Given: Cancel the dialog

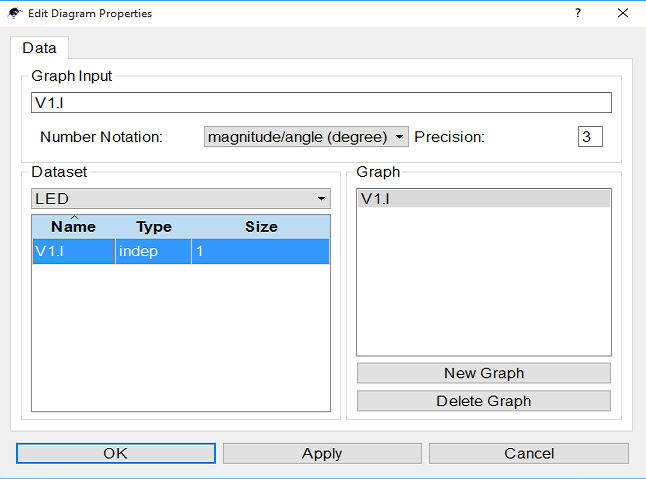Looking at the screenshot, I should tap(529, 453).
